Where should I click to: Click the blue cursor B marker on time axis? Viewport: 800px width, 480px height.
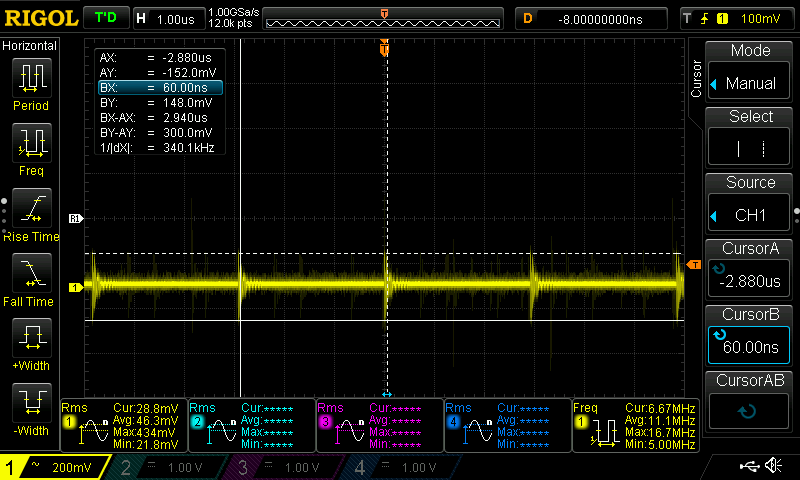(x=387, y=394)
